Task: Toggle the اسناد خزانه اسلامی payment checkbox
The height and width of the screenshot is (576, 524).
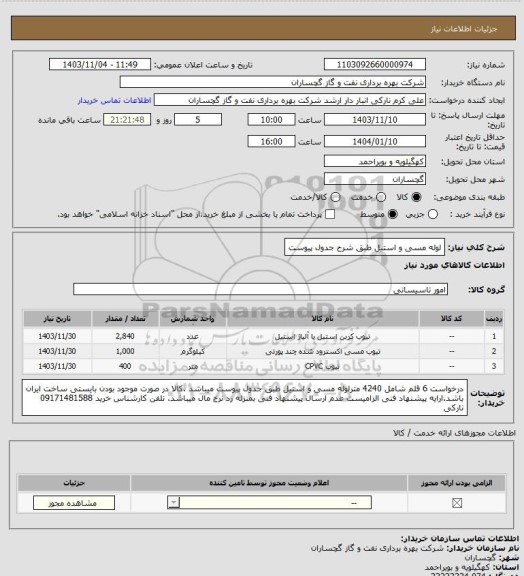Action: click(x=330, y=214)
